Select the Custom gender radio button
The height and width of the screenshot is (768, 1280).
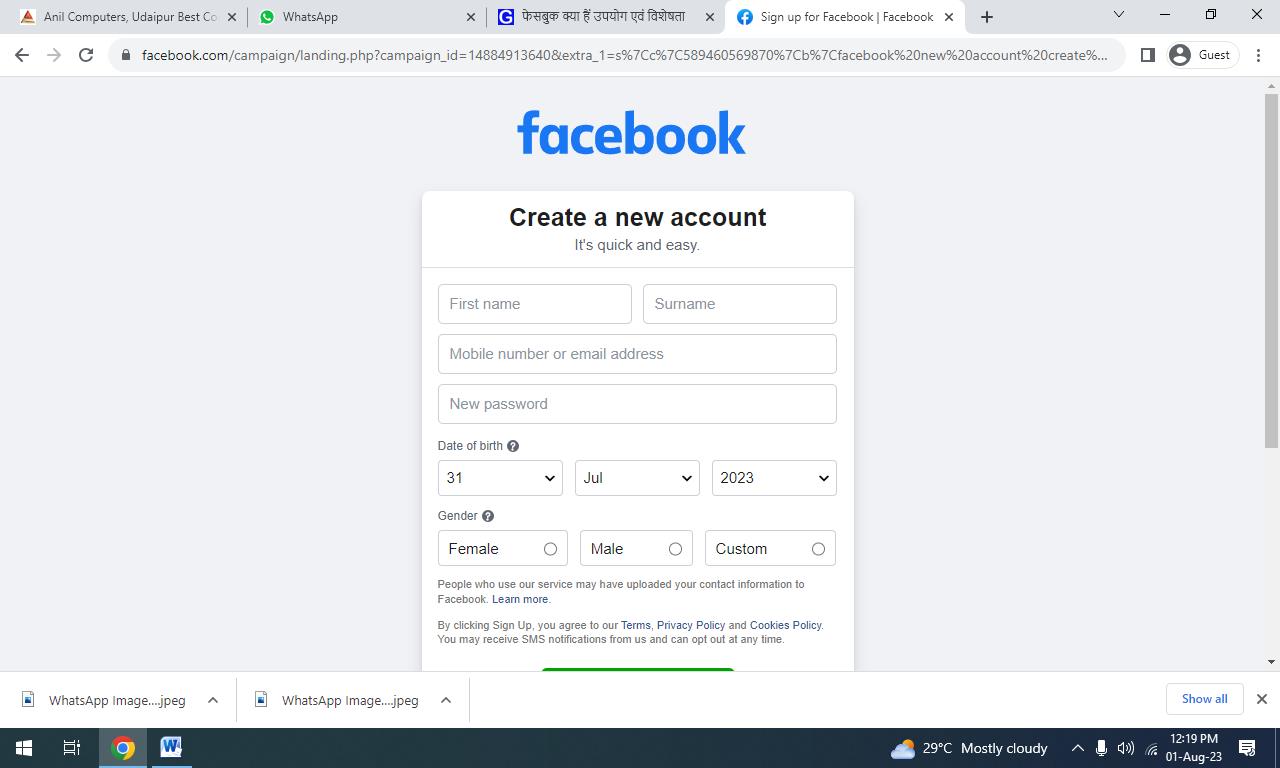[818, 549]
